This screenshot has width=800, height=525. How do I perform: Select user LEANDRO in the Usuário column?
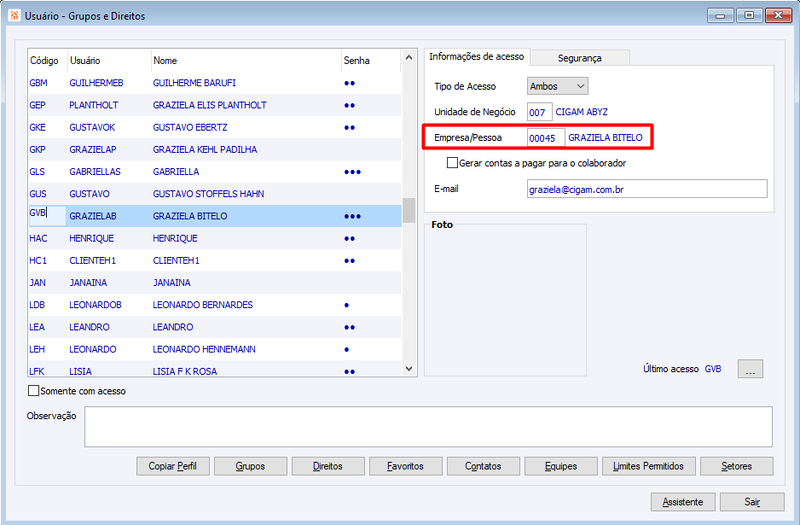(89, 327)
